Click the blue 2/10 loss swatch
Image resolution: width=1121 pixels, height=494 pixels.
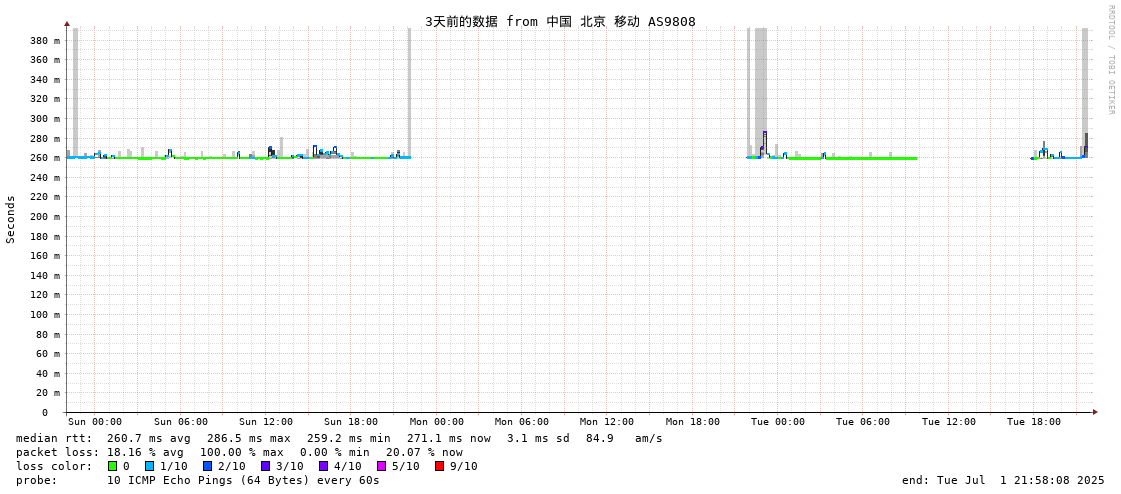coord(207,466)
